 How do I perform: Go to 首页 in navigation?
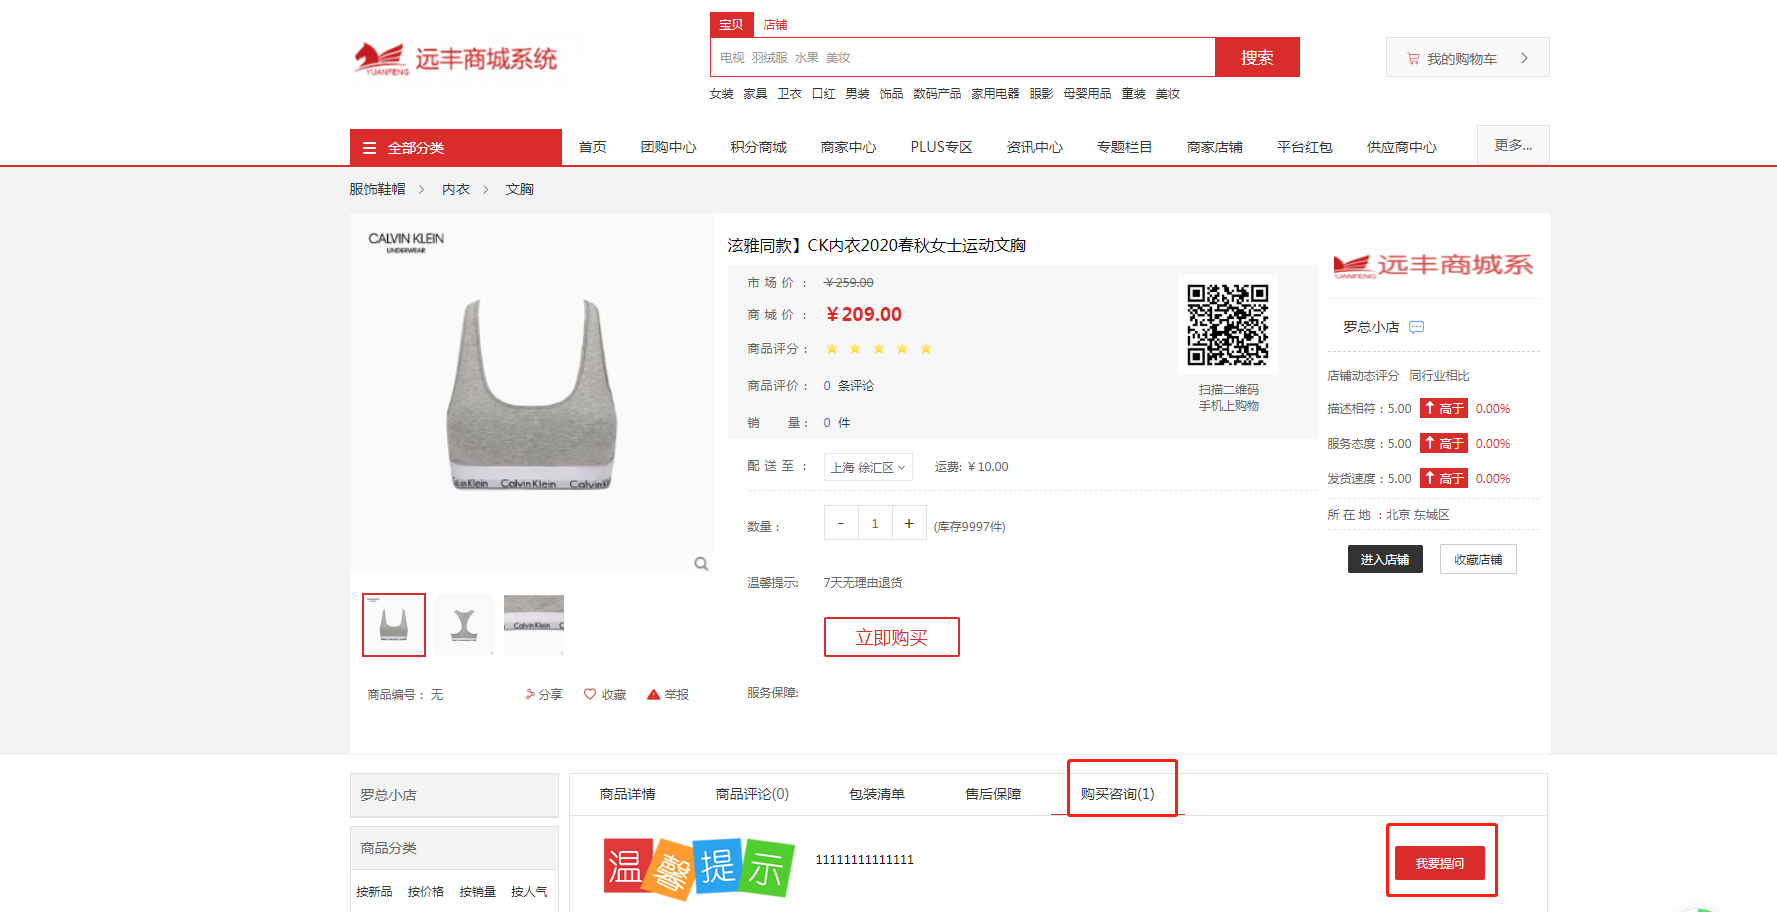593,147
